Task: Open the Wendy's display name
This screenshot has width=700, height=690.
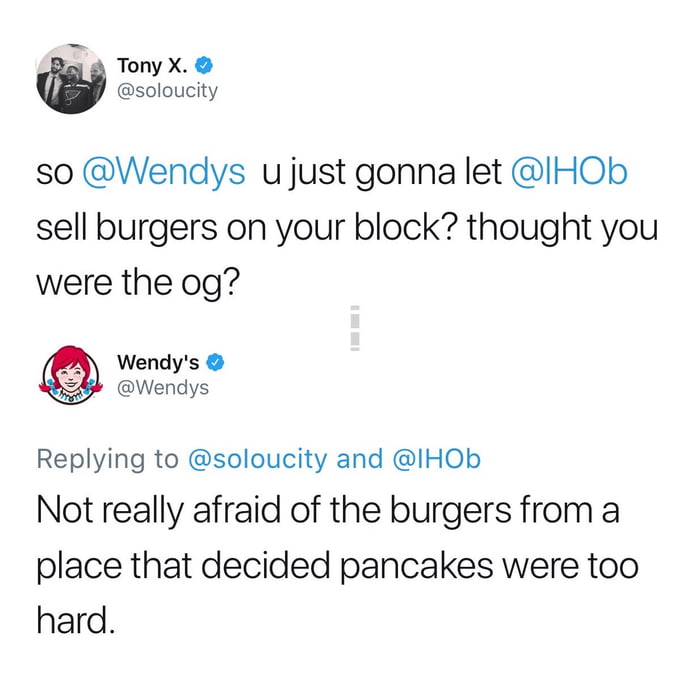Action: pos(158,362)
